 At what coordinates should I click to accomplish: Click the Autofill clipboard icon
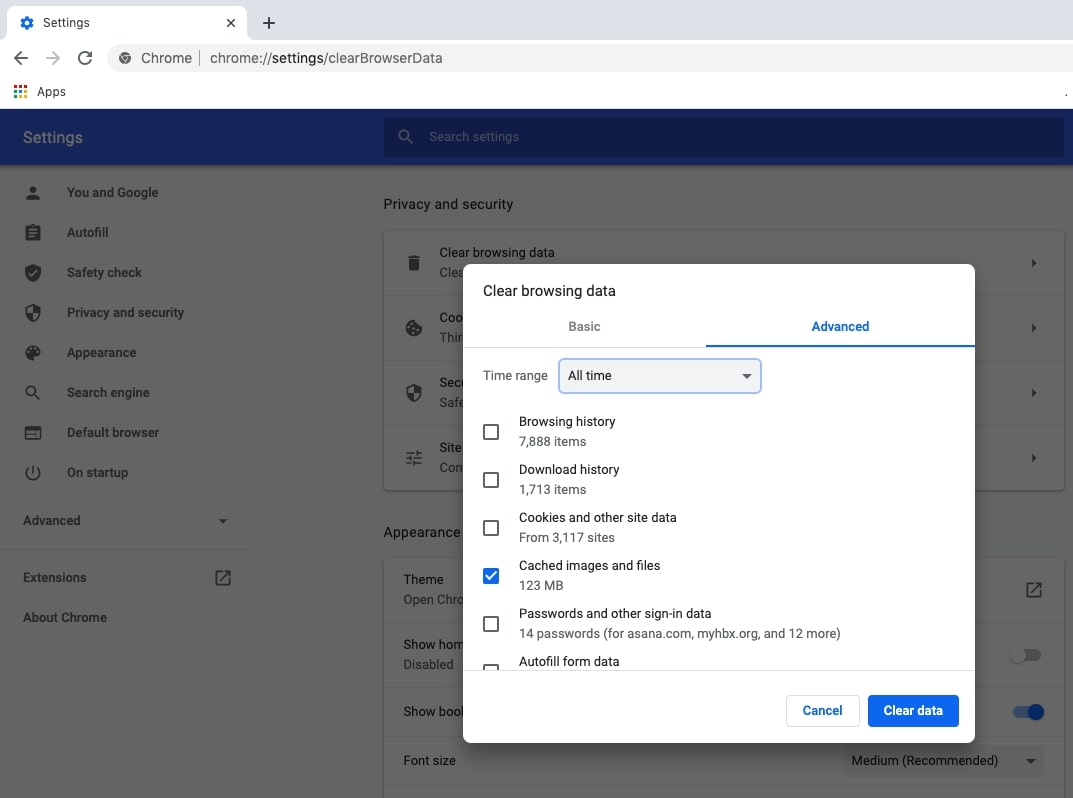click(33, 233)
